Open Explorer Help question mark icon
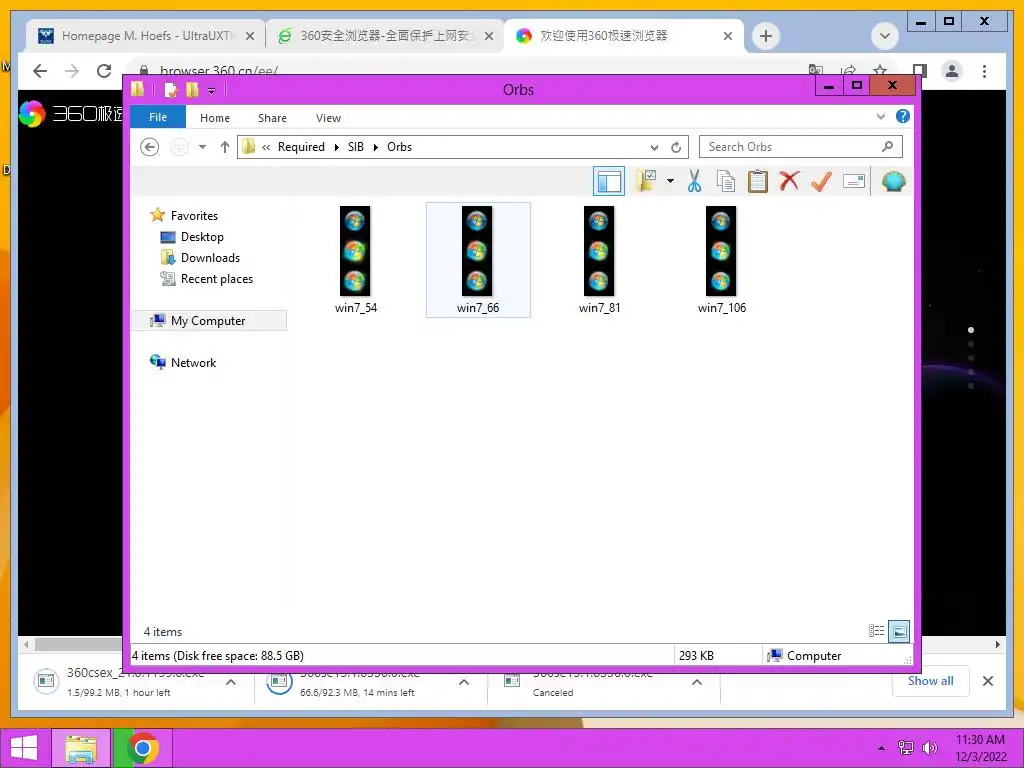This screenshot has width=1024, height=768. 903,116
